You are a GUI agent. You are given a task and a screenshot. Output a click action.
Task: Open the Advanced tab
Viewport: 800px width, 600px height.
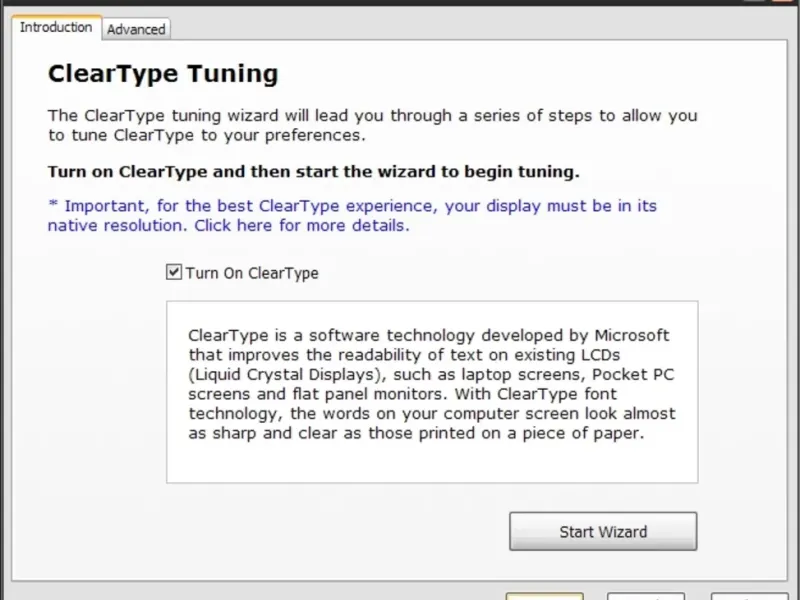point(136,30)
